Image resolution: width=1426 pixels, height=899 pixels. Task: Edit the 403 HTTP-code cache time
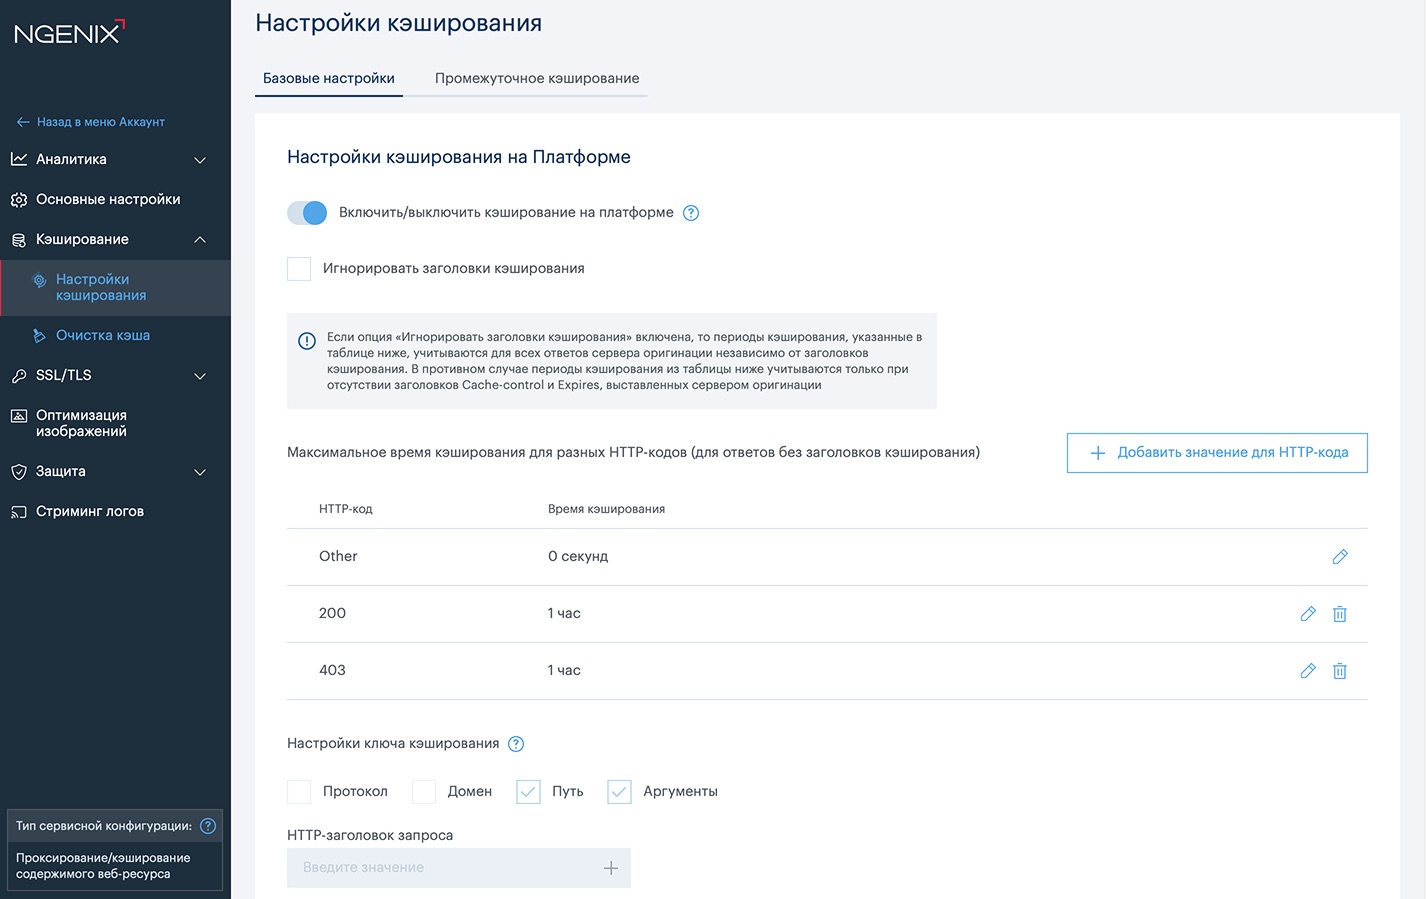1308,671
